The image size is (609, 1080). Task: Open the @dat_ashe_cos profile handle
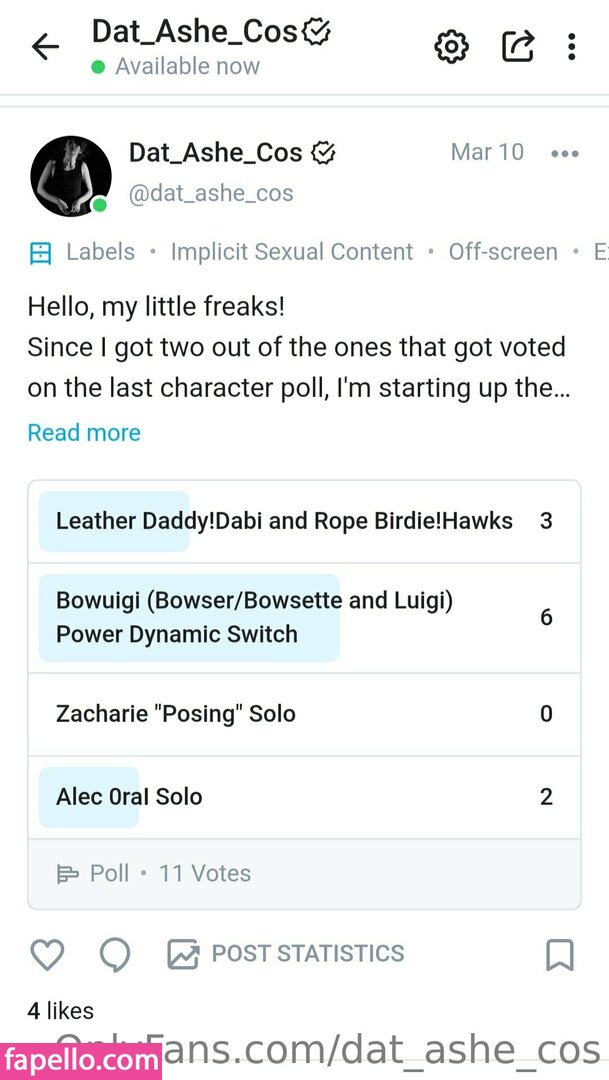211,193
